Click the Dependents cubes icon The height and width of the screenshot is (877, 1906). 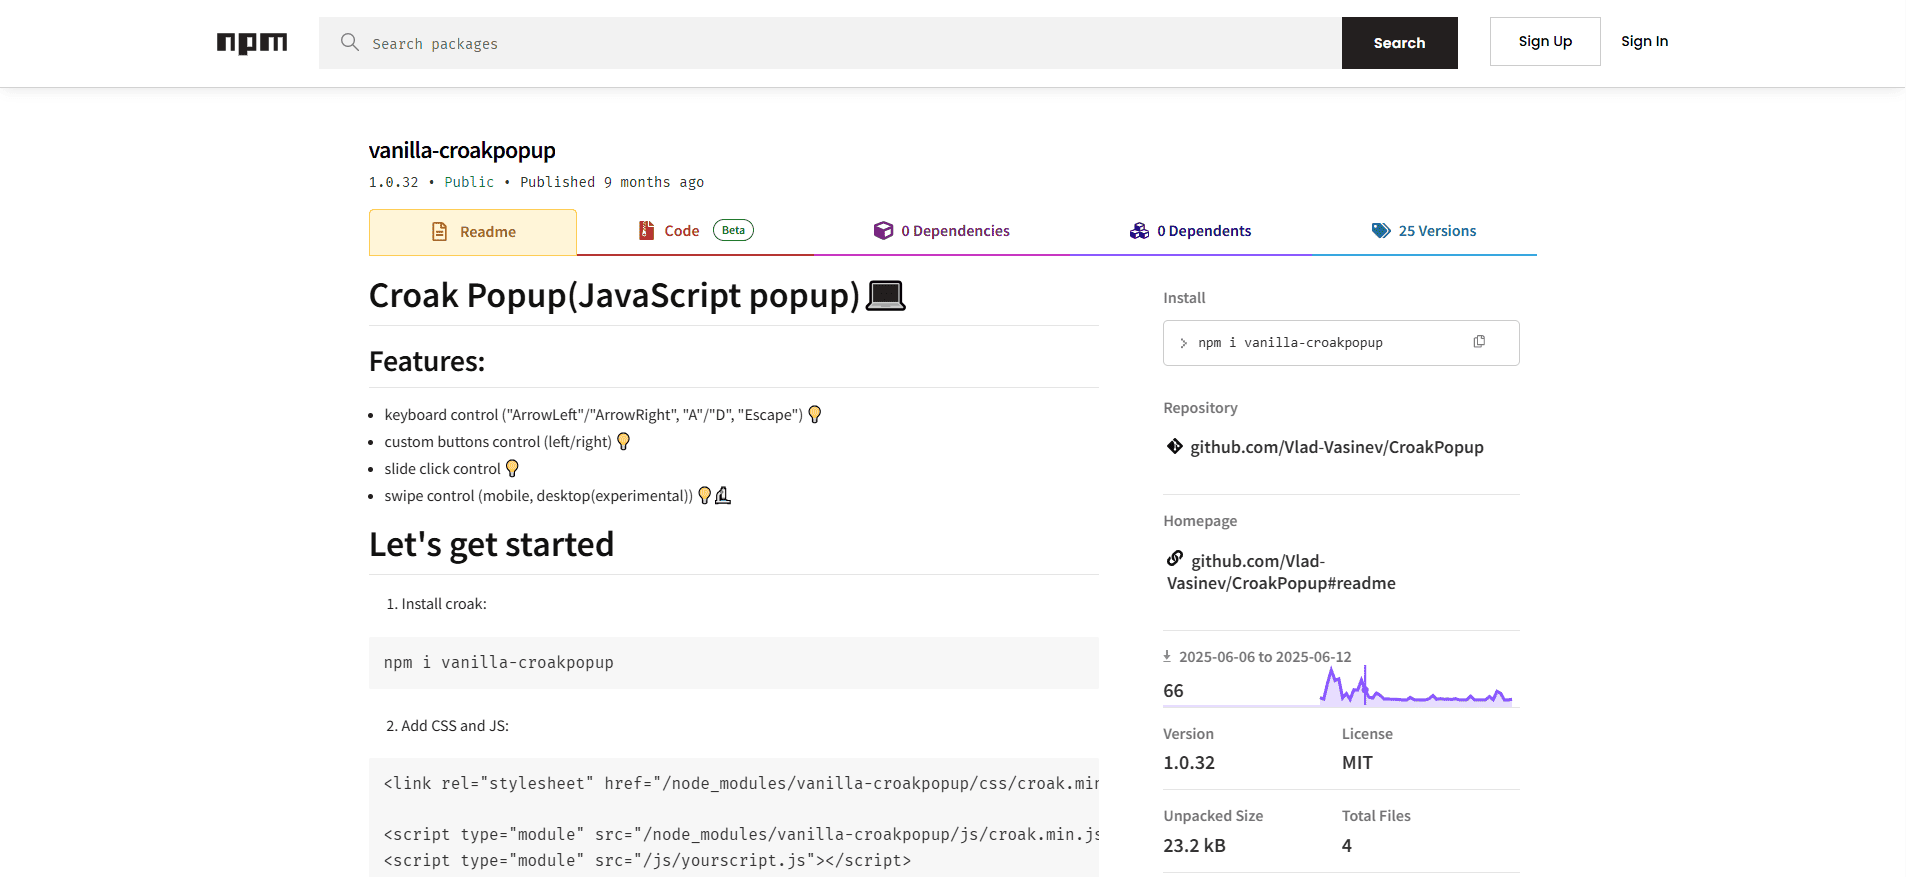[1139, 231]
